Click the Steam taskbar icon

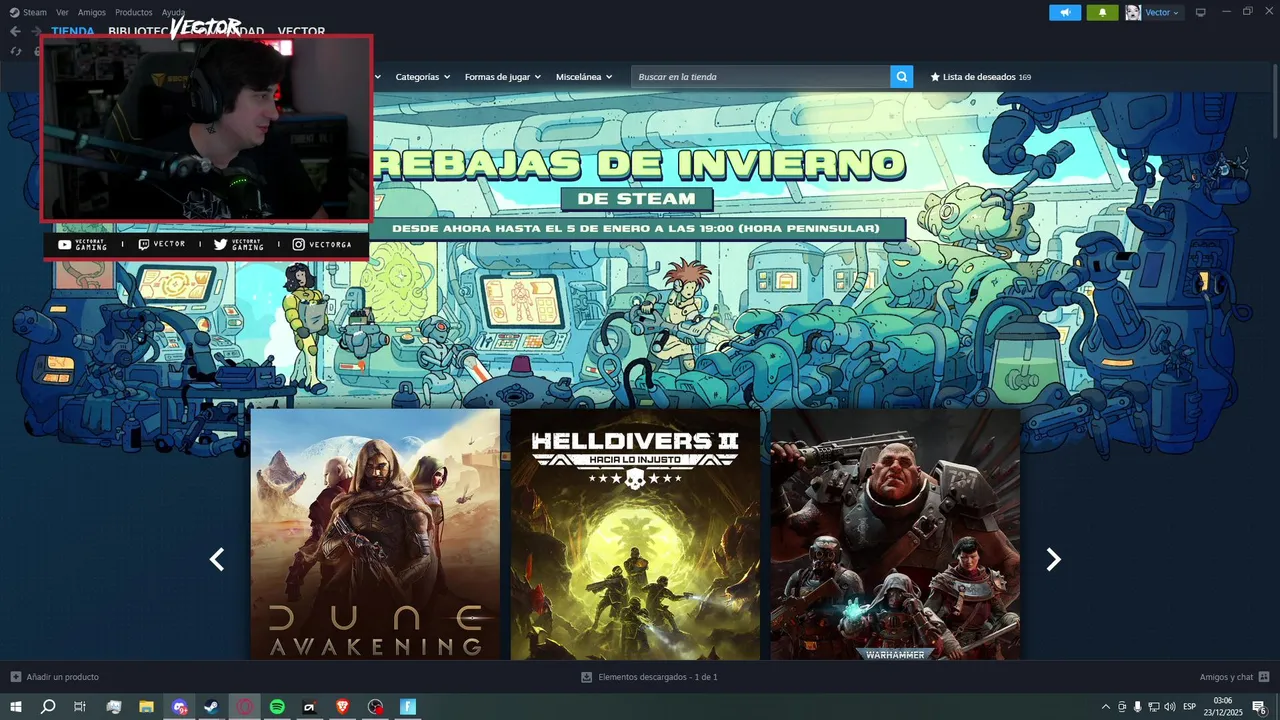212,707
